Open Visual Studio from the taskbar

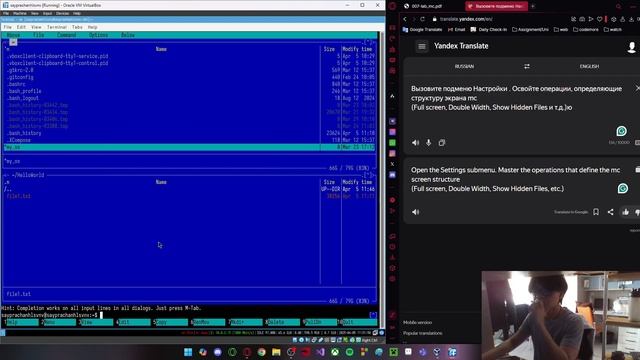[320, 352]
